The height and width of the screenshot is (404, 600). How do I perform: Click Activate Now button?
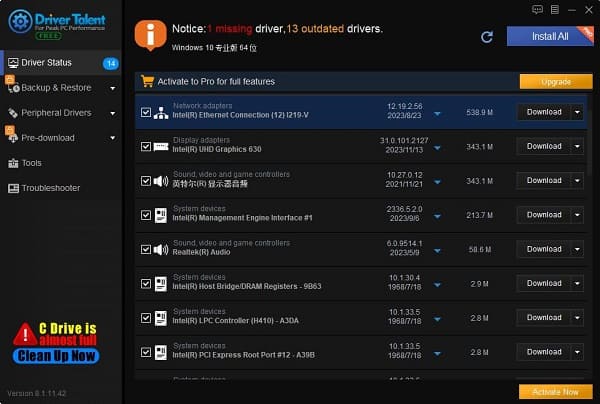[x=556, y=392]
